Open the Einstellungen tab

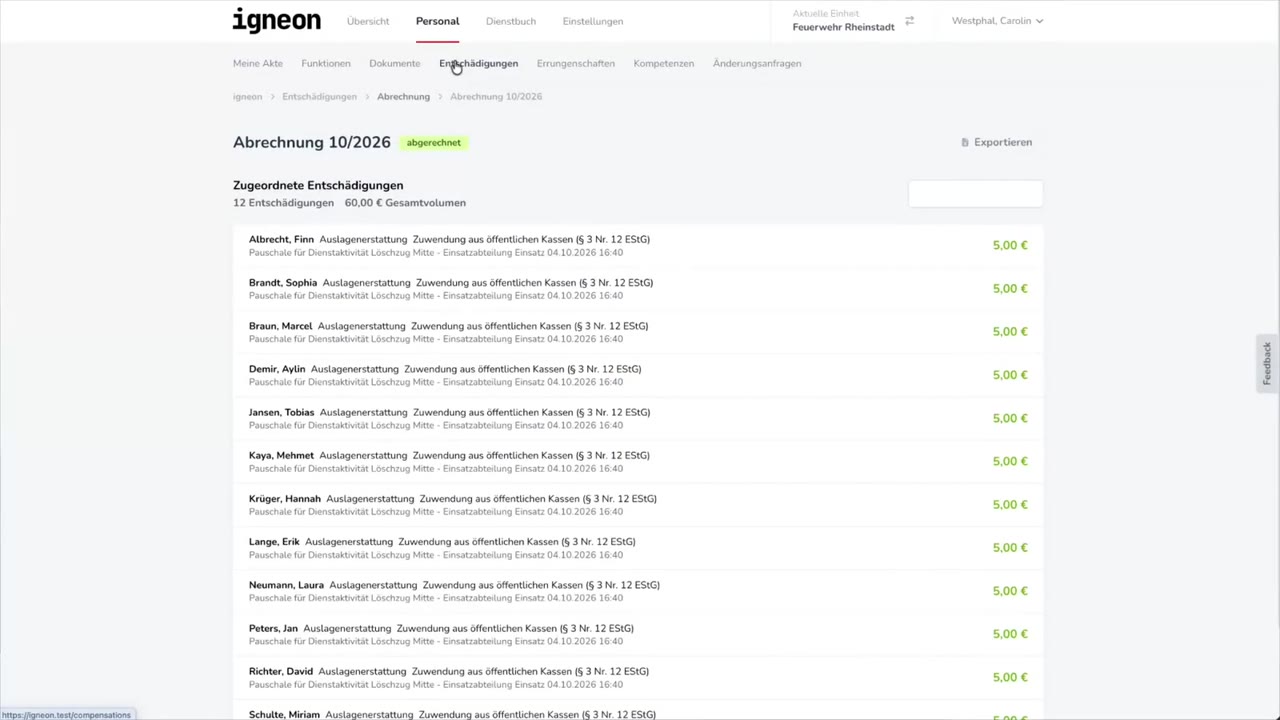pos(593,21)
